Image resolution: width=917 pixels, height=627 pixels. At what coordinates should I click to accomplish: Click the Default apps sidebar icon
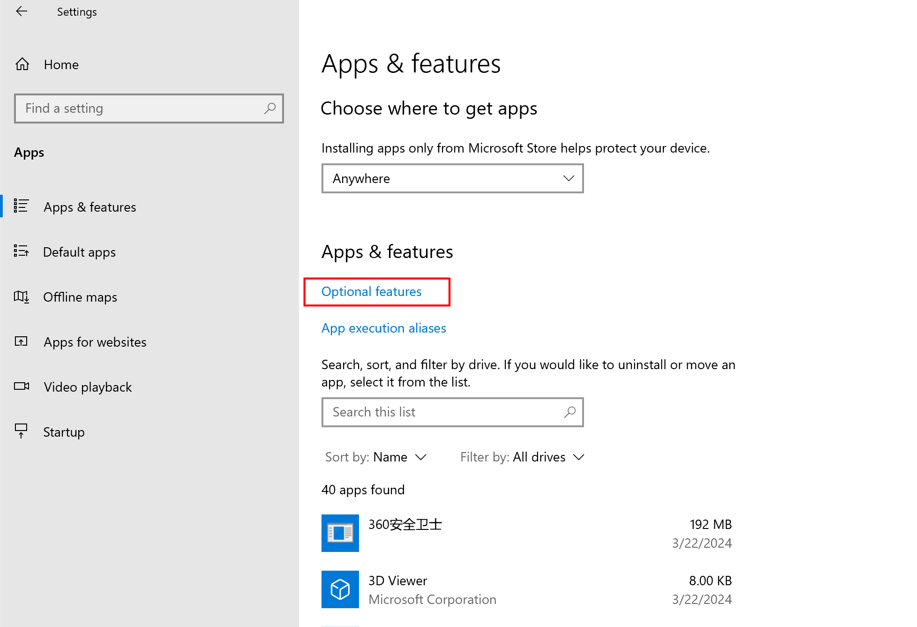(21, 251)
